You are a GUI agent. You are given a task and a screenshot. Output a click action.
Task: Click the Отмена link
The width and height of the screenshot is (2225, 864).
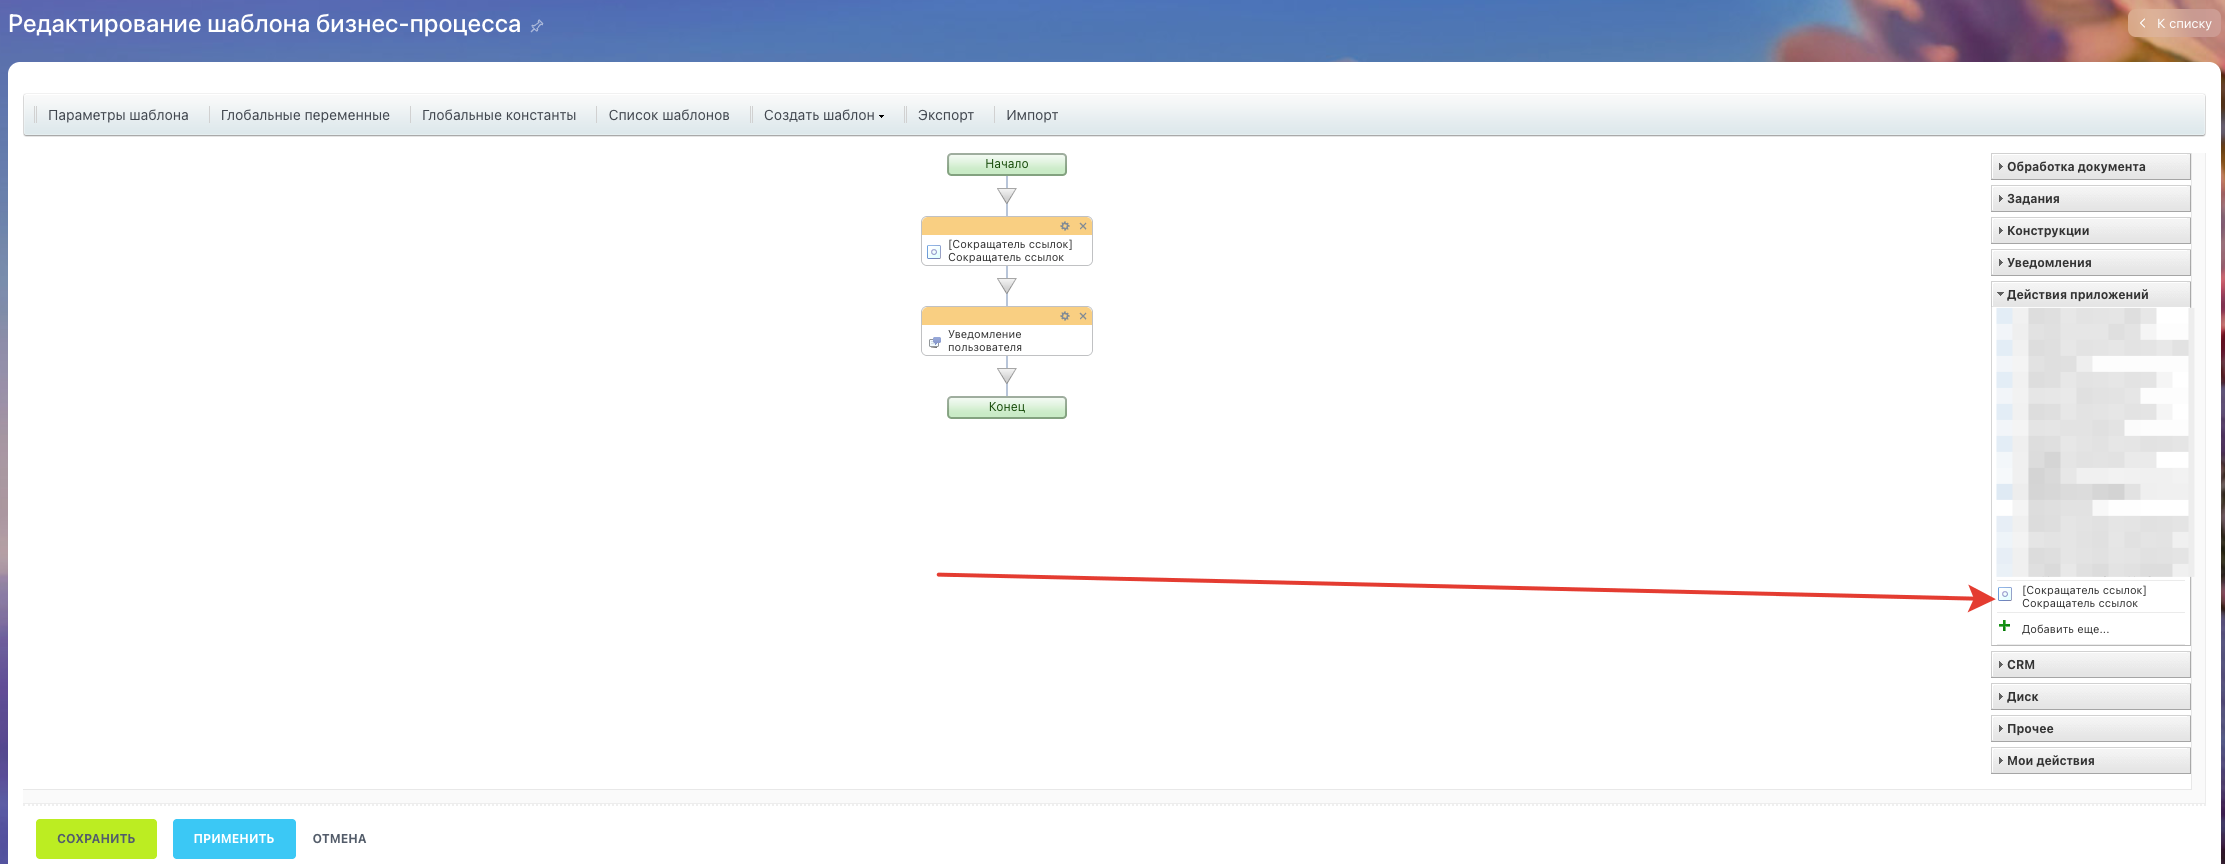[339, 839]
